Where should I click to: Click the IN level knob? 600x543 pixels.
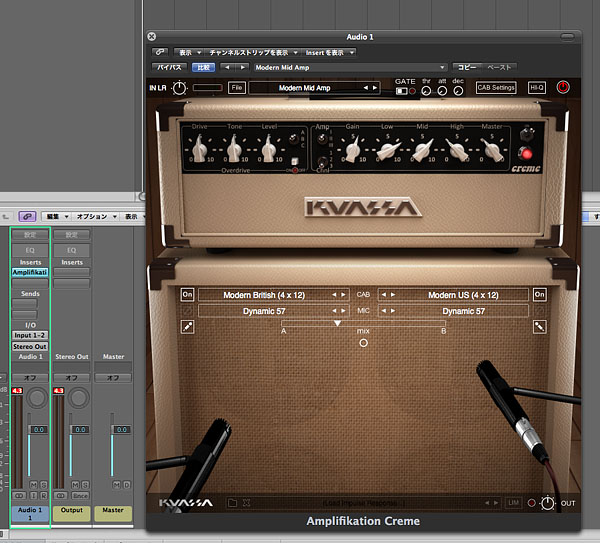pos(179,88)
